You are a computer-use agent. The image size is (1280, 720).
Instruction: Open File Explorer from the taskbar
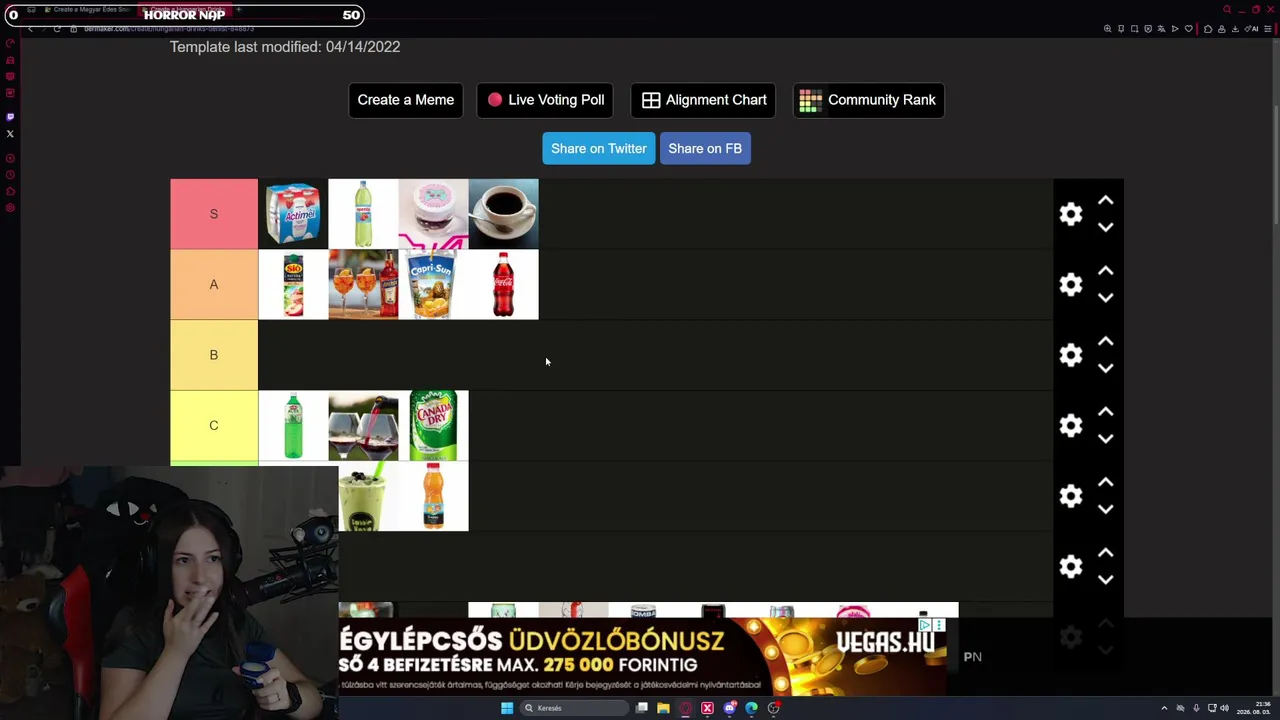point(663,708)
